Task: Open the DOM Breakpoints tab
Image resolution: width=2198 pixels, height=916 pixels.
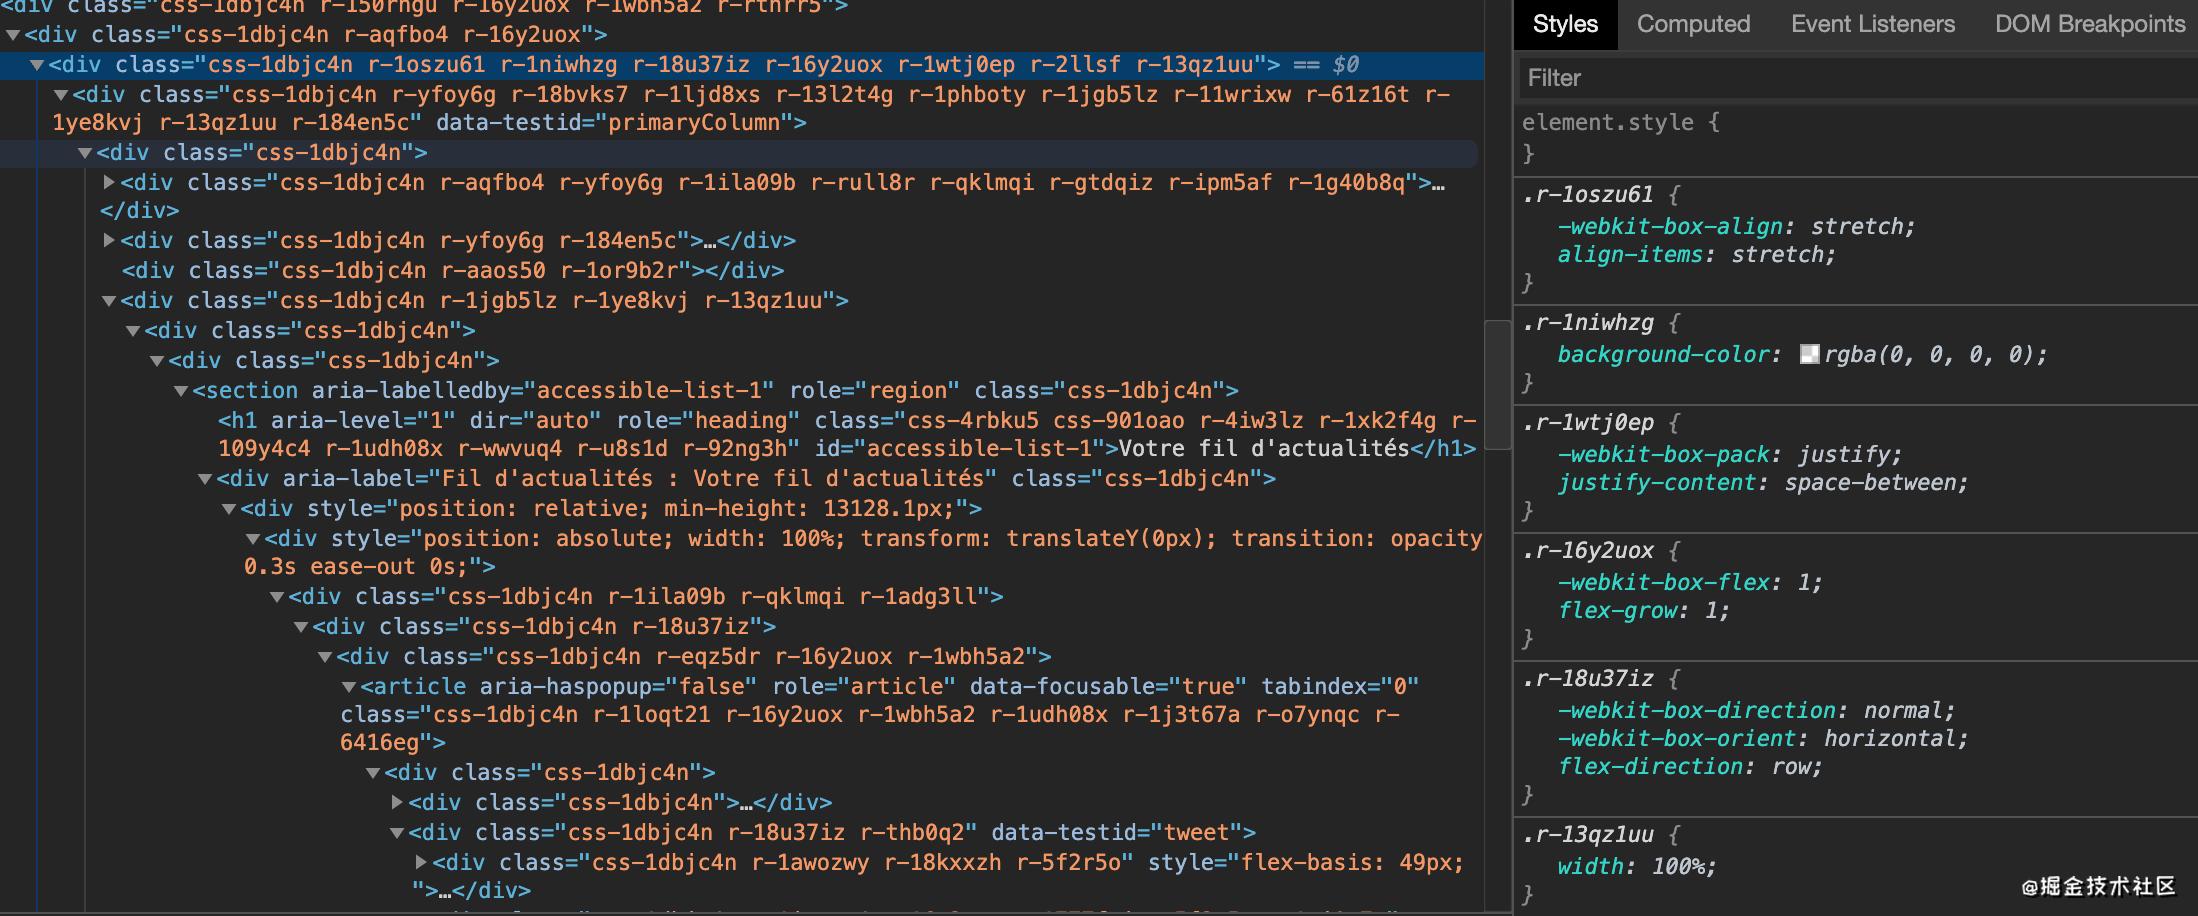Action: pos(2089,24)
